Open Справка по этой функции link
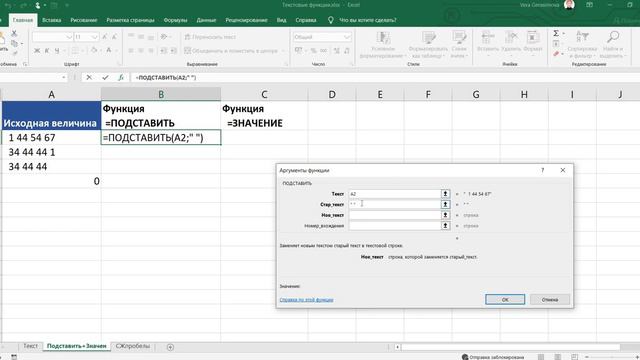 tap(306, 300)
